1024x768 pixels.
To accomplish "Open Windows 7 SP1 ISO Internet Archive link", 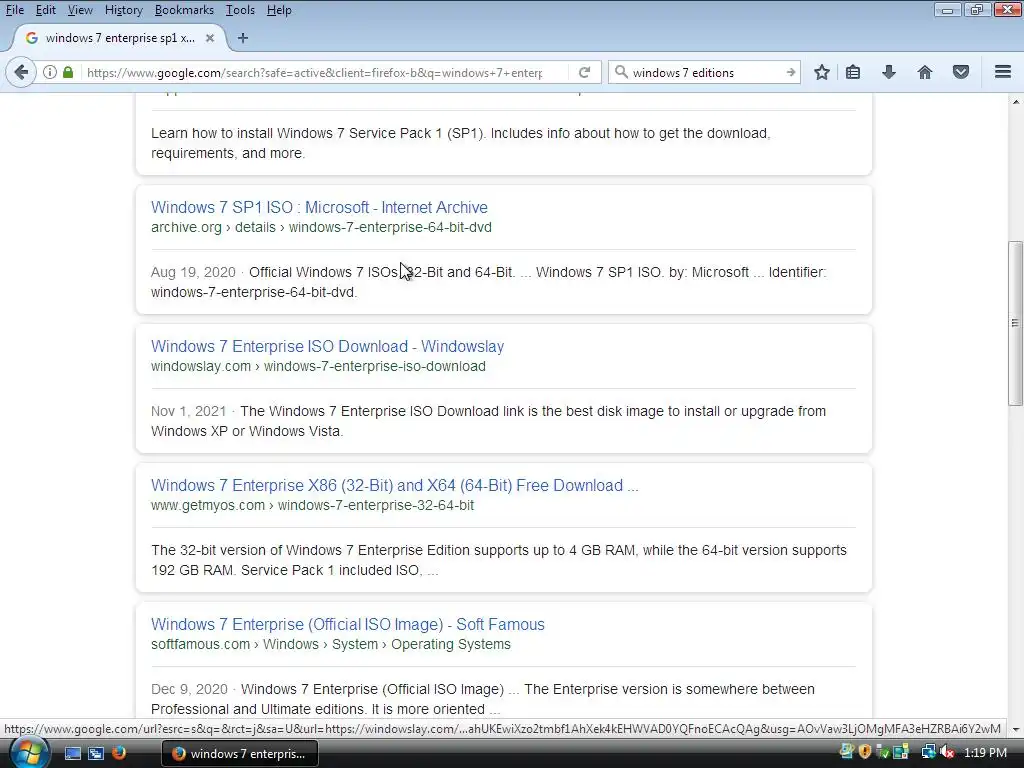I will (319, 207).
